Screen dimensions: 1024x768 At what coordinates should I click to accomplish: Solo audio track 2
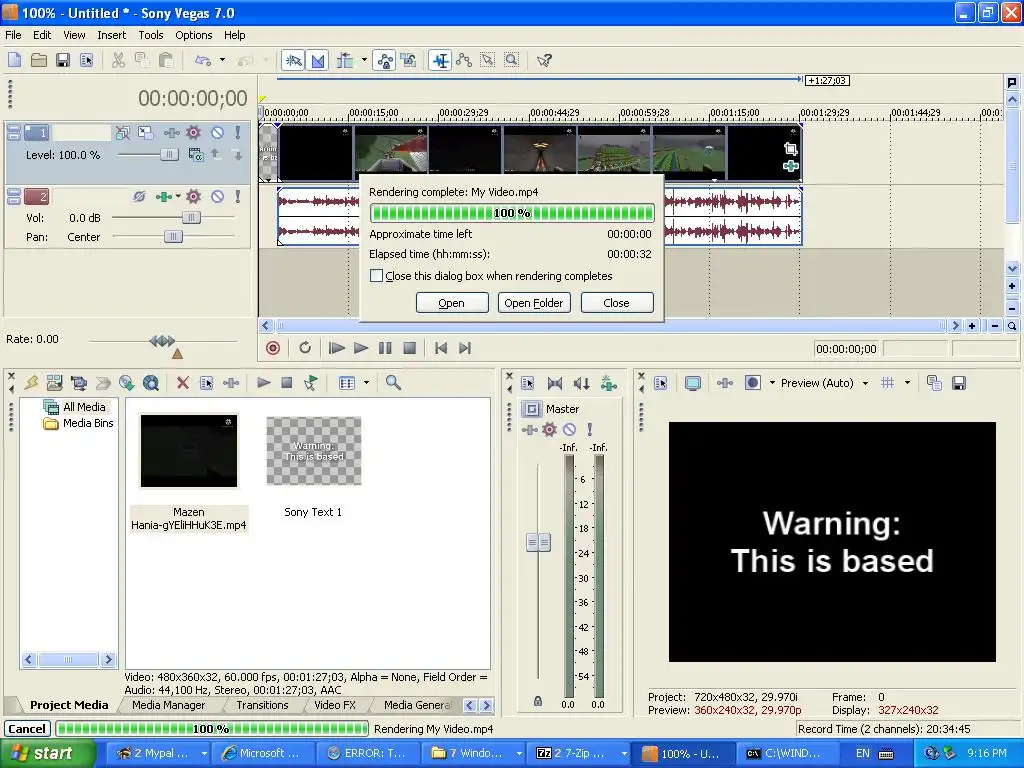[x=238, y=196]
